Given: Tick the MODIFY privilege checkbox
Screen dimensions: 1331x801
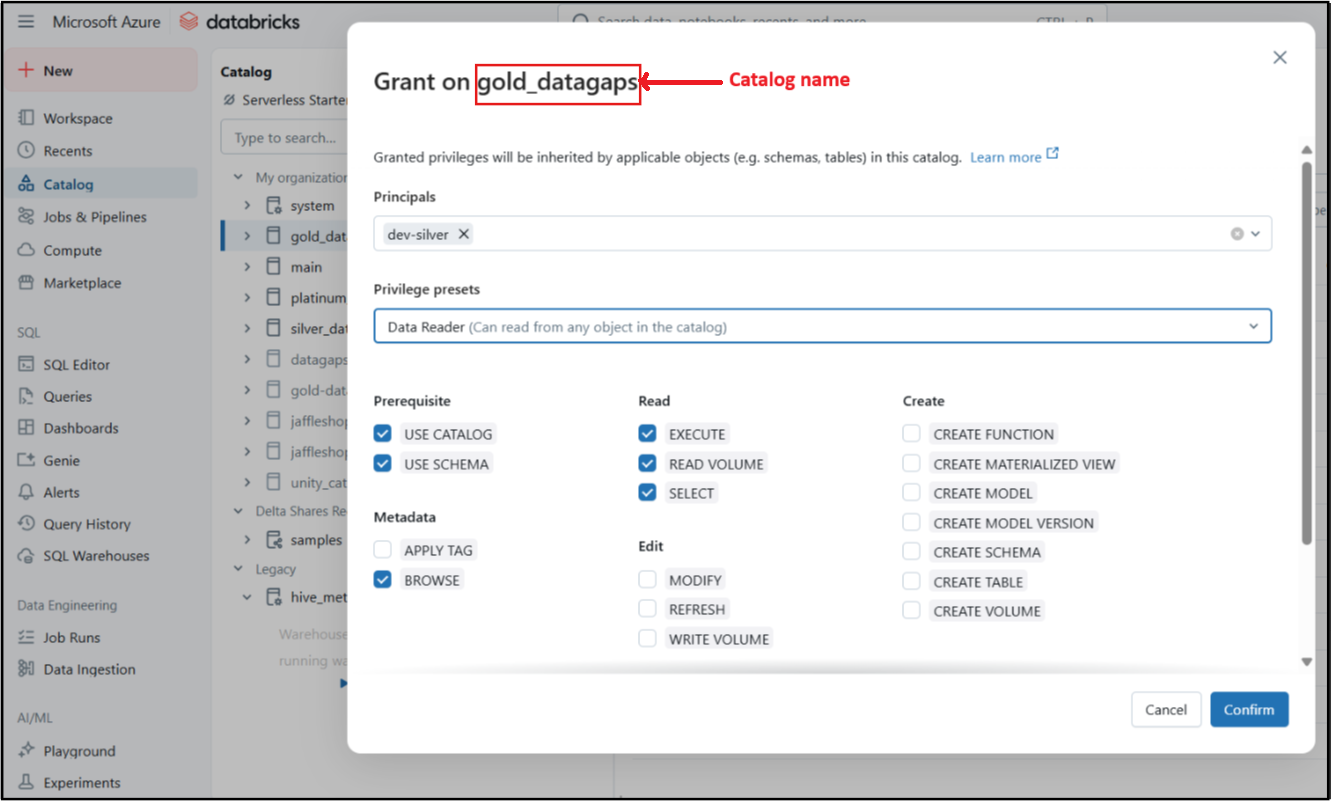Looking at the screenshot, I should click(x=648, y=580).
